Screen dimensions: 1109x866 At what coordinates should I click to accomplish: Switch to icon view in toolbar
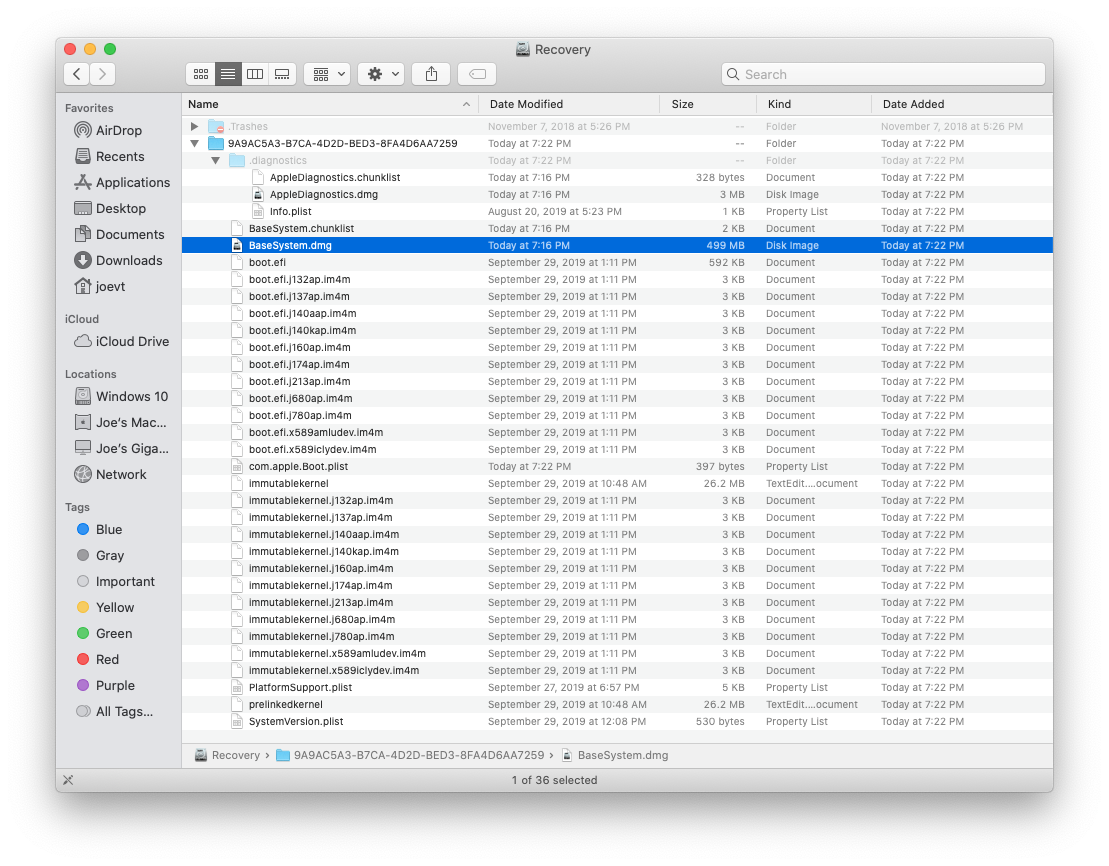pos(201,74)
